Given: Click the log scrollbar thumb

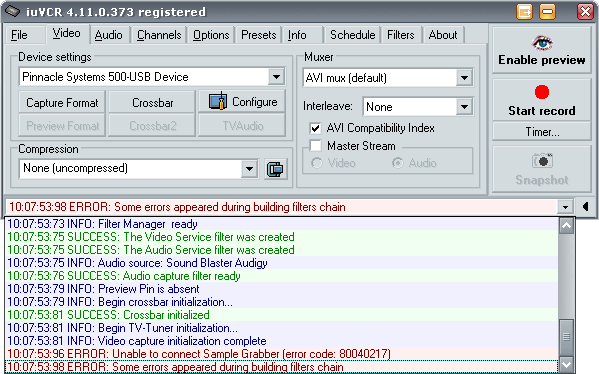Looking at the screenshot, I should 566,337.
